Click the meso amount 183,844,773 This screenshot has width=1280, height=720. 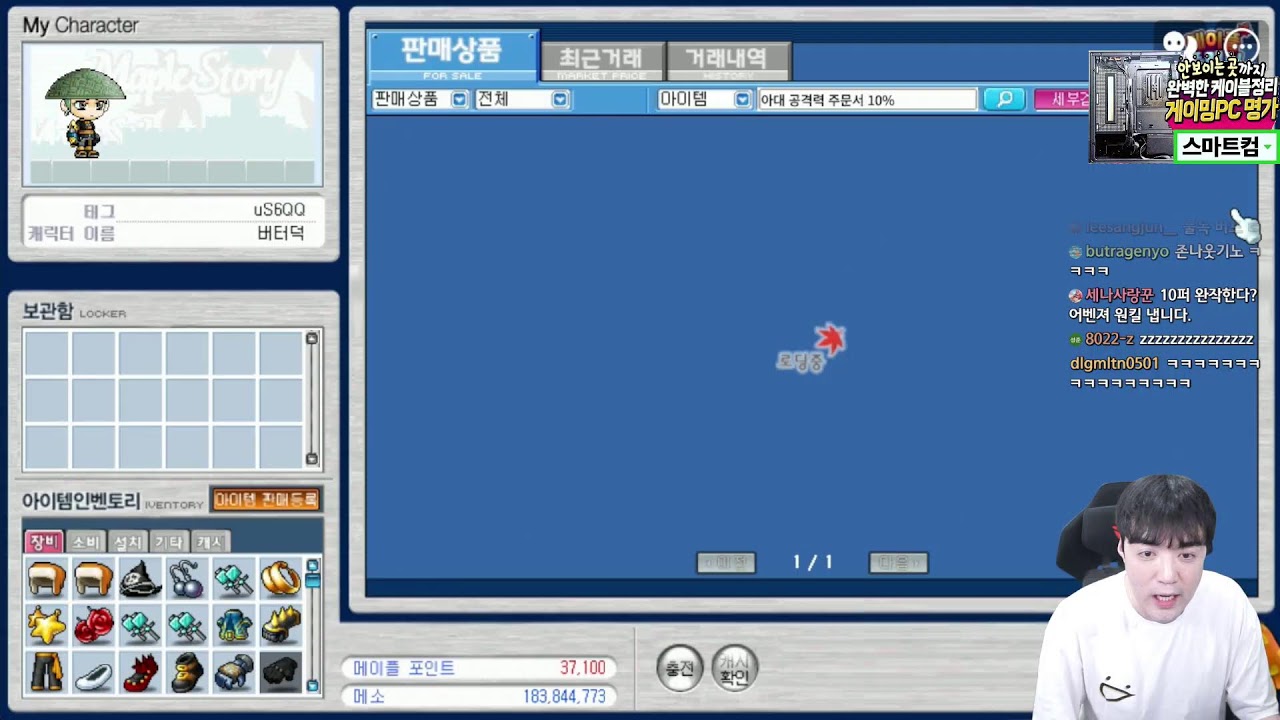coord(564,696)
